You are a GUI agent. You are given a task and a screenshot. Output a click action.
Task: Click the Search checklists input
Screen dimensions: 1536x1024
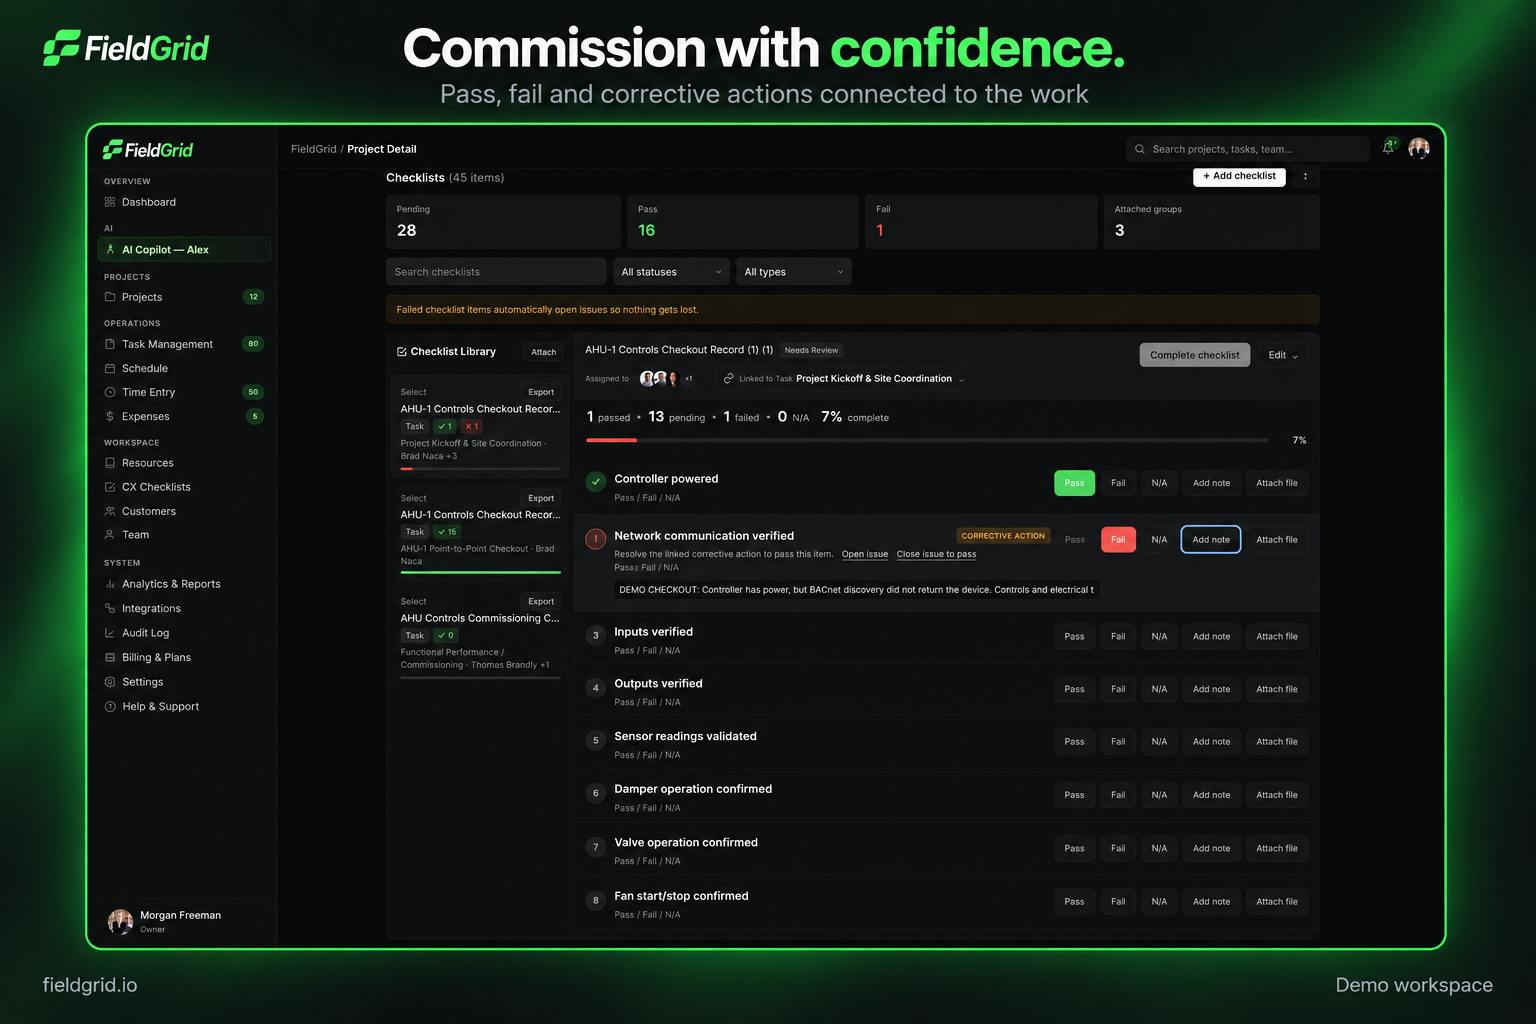[496, 272]
